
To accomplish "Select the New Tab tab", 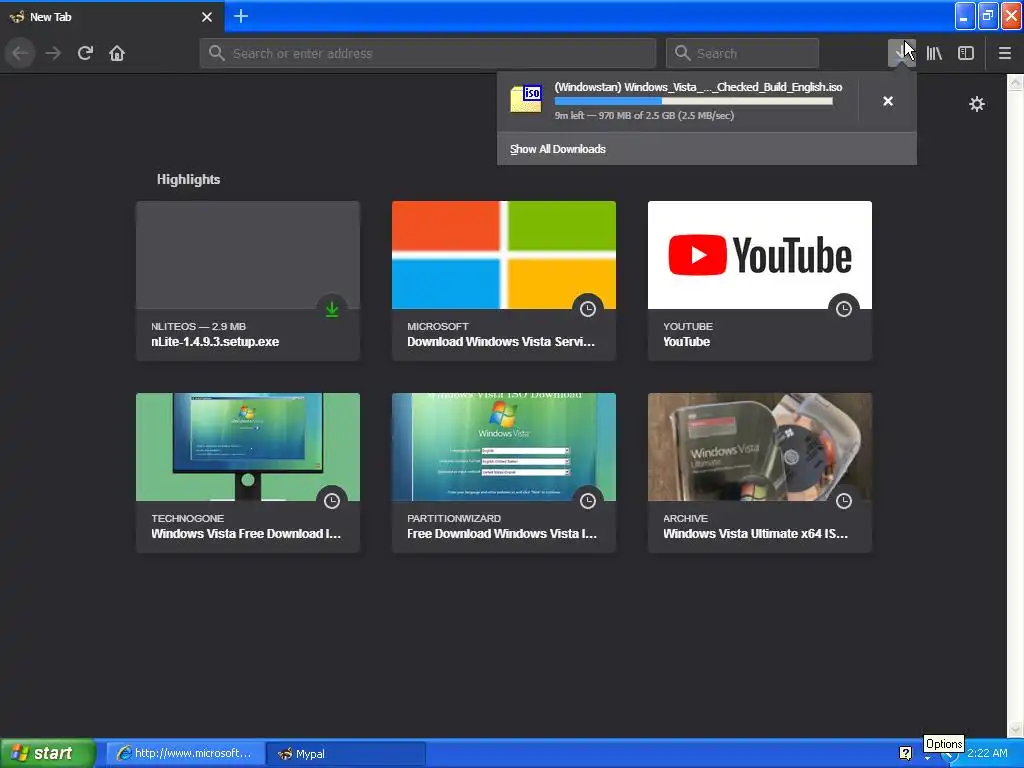I will click(112, 17).
